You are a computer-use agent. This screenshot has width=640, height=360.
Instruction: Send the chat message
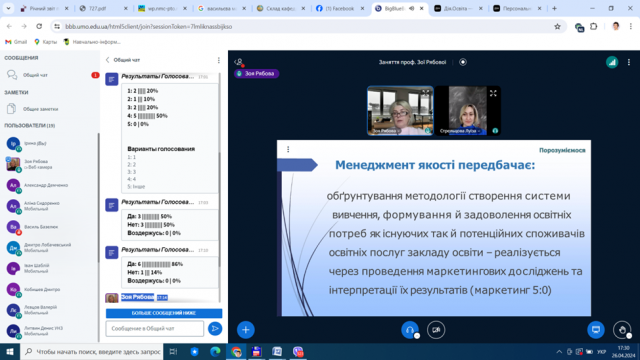click(x=215, y=329)
